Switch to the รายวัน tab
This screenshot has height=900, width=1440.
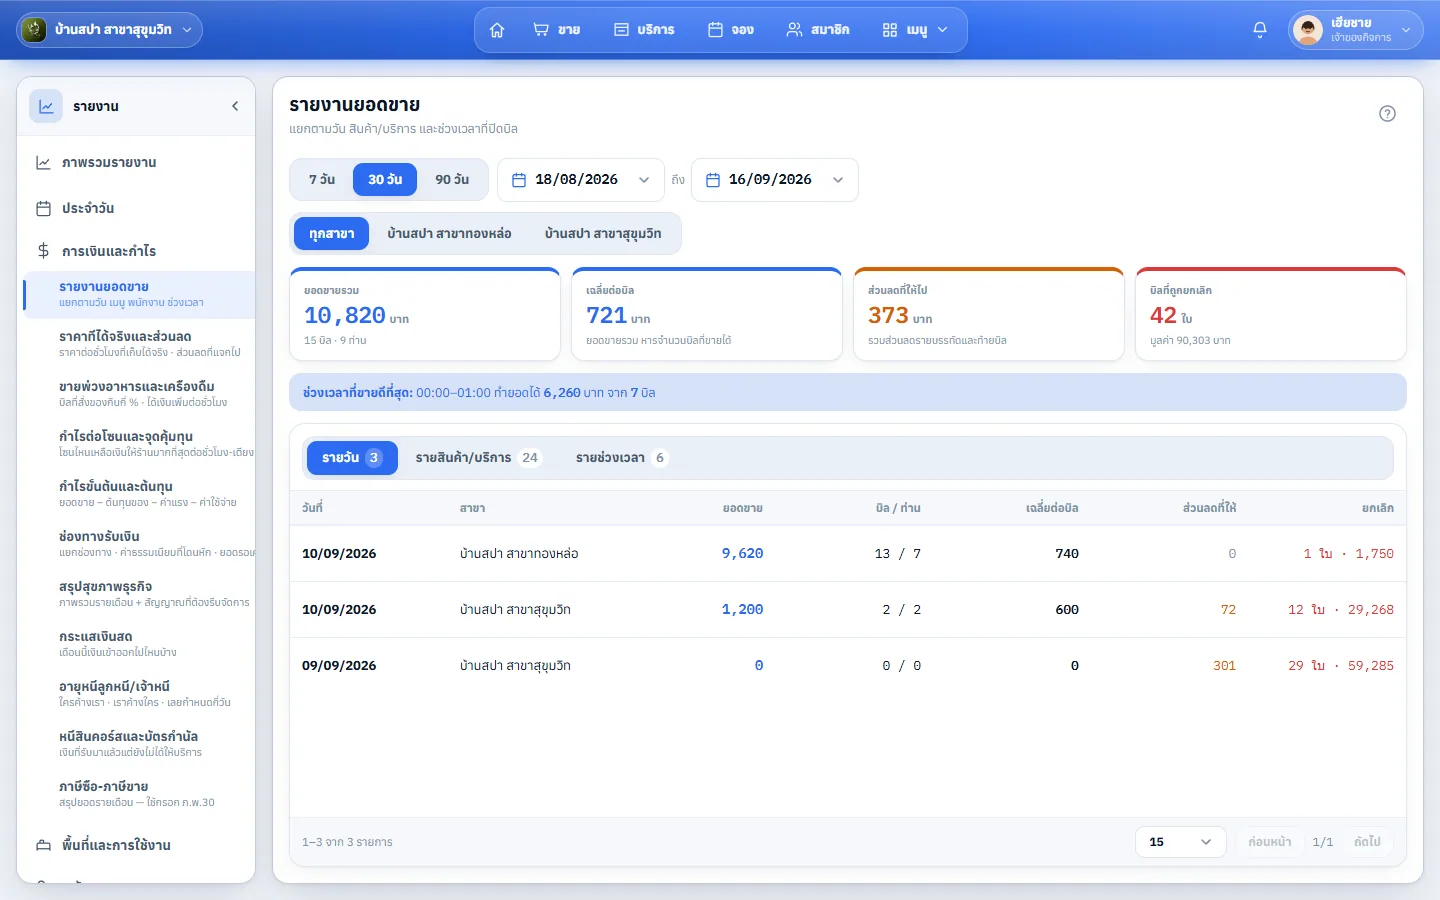click(352, 458)
